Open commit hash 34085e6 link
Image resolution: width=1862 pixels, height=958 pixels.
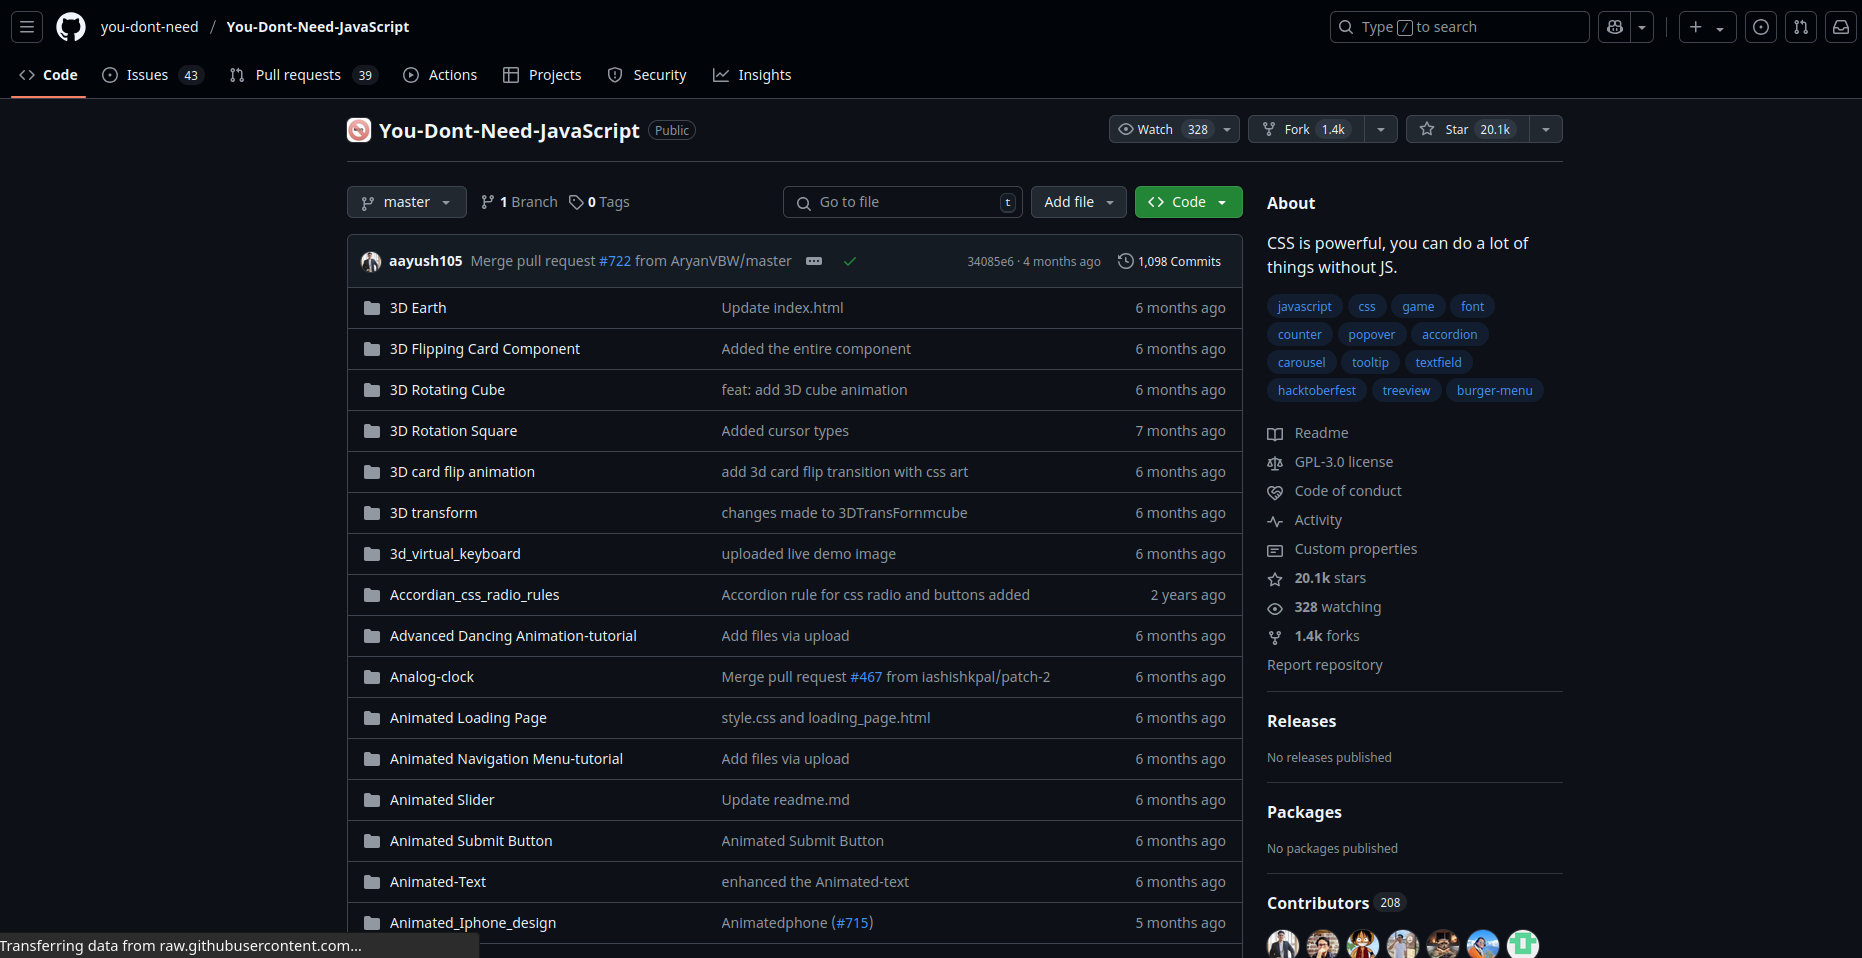[x=990, y=262]
